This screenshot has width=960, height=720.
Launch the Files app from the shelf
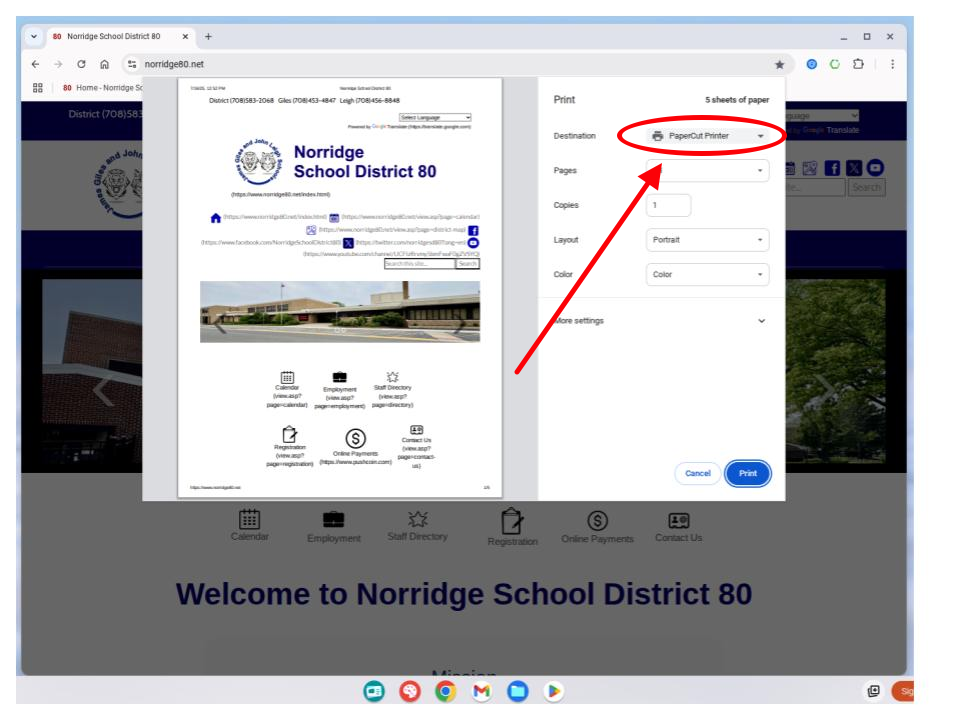(517, 691)
